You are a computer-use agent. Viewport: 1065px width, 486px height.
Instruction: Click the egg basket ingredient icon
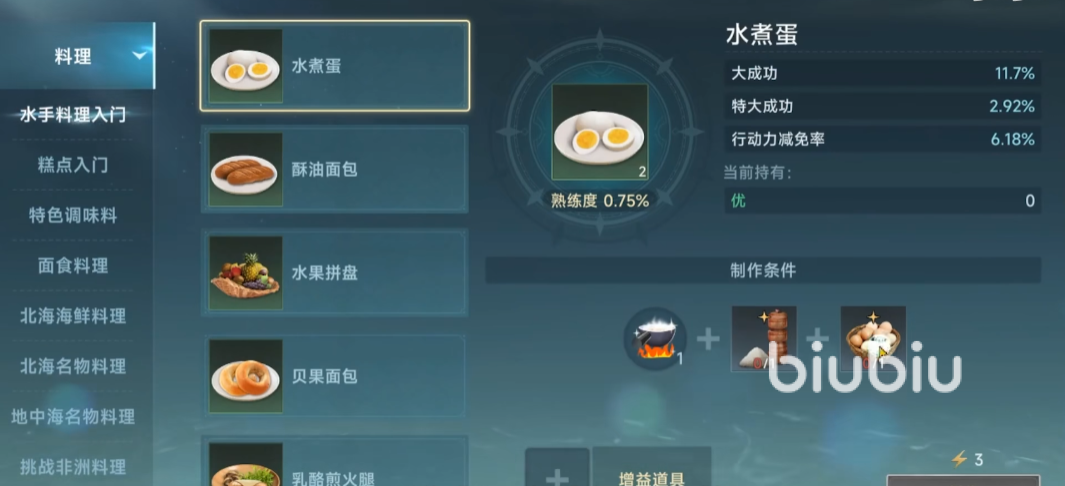pos(873,339)
